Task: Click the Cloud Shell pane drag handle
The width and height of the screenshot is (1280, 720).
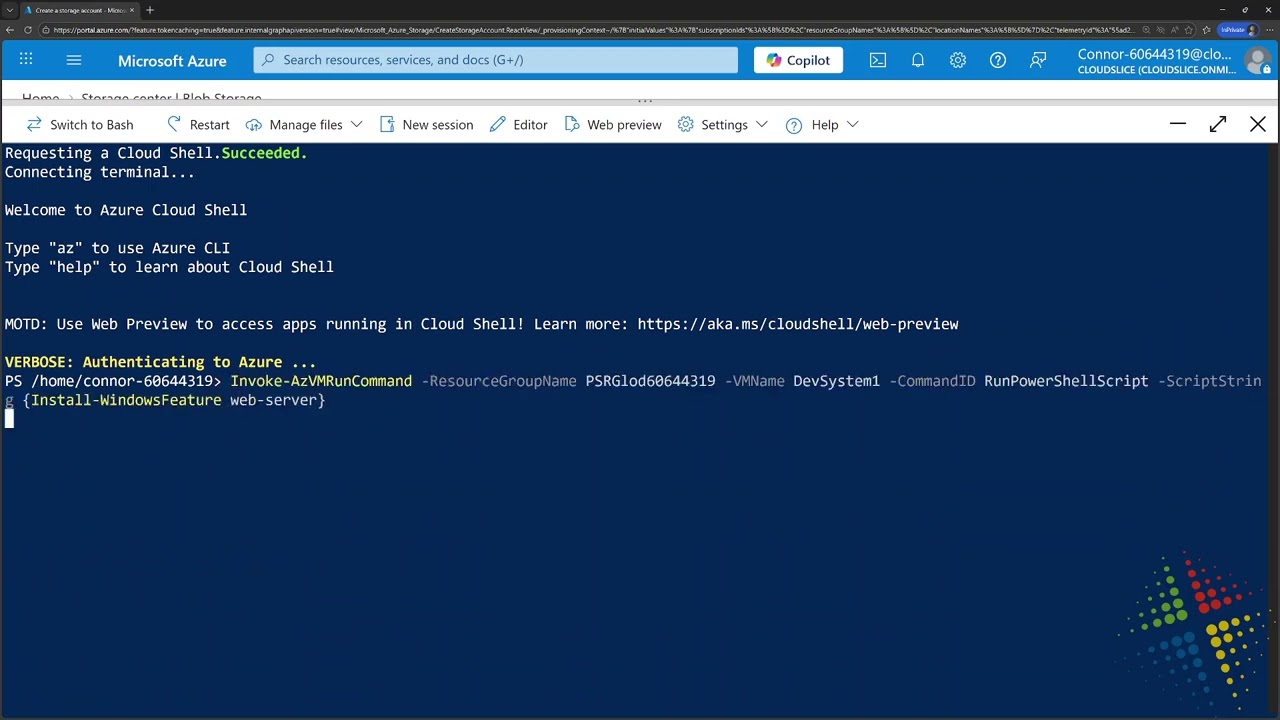Action: click(645, 101)
